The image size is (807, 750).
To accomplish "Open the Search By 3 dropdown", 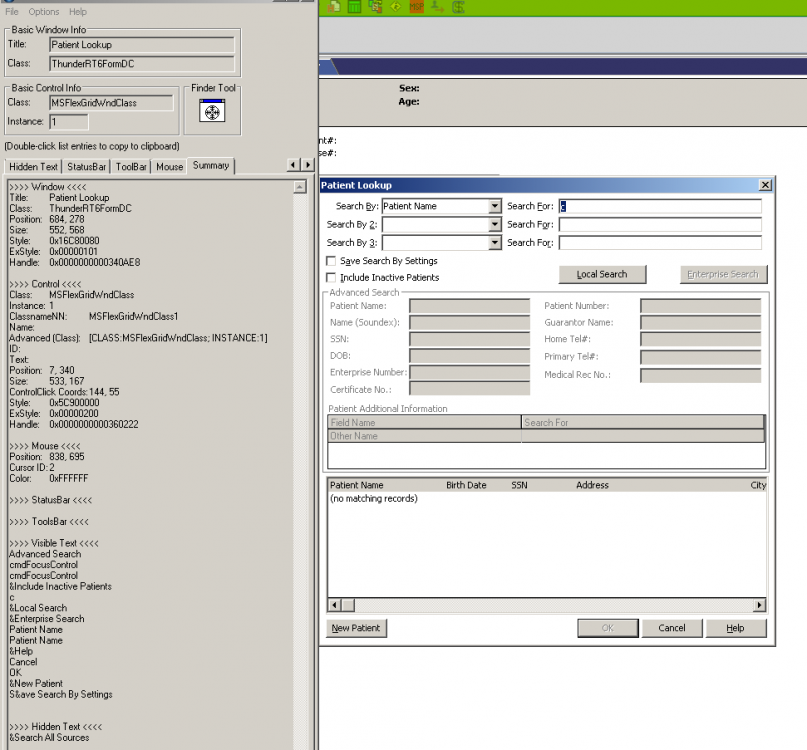I will (498, 242).
